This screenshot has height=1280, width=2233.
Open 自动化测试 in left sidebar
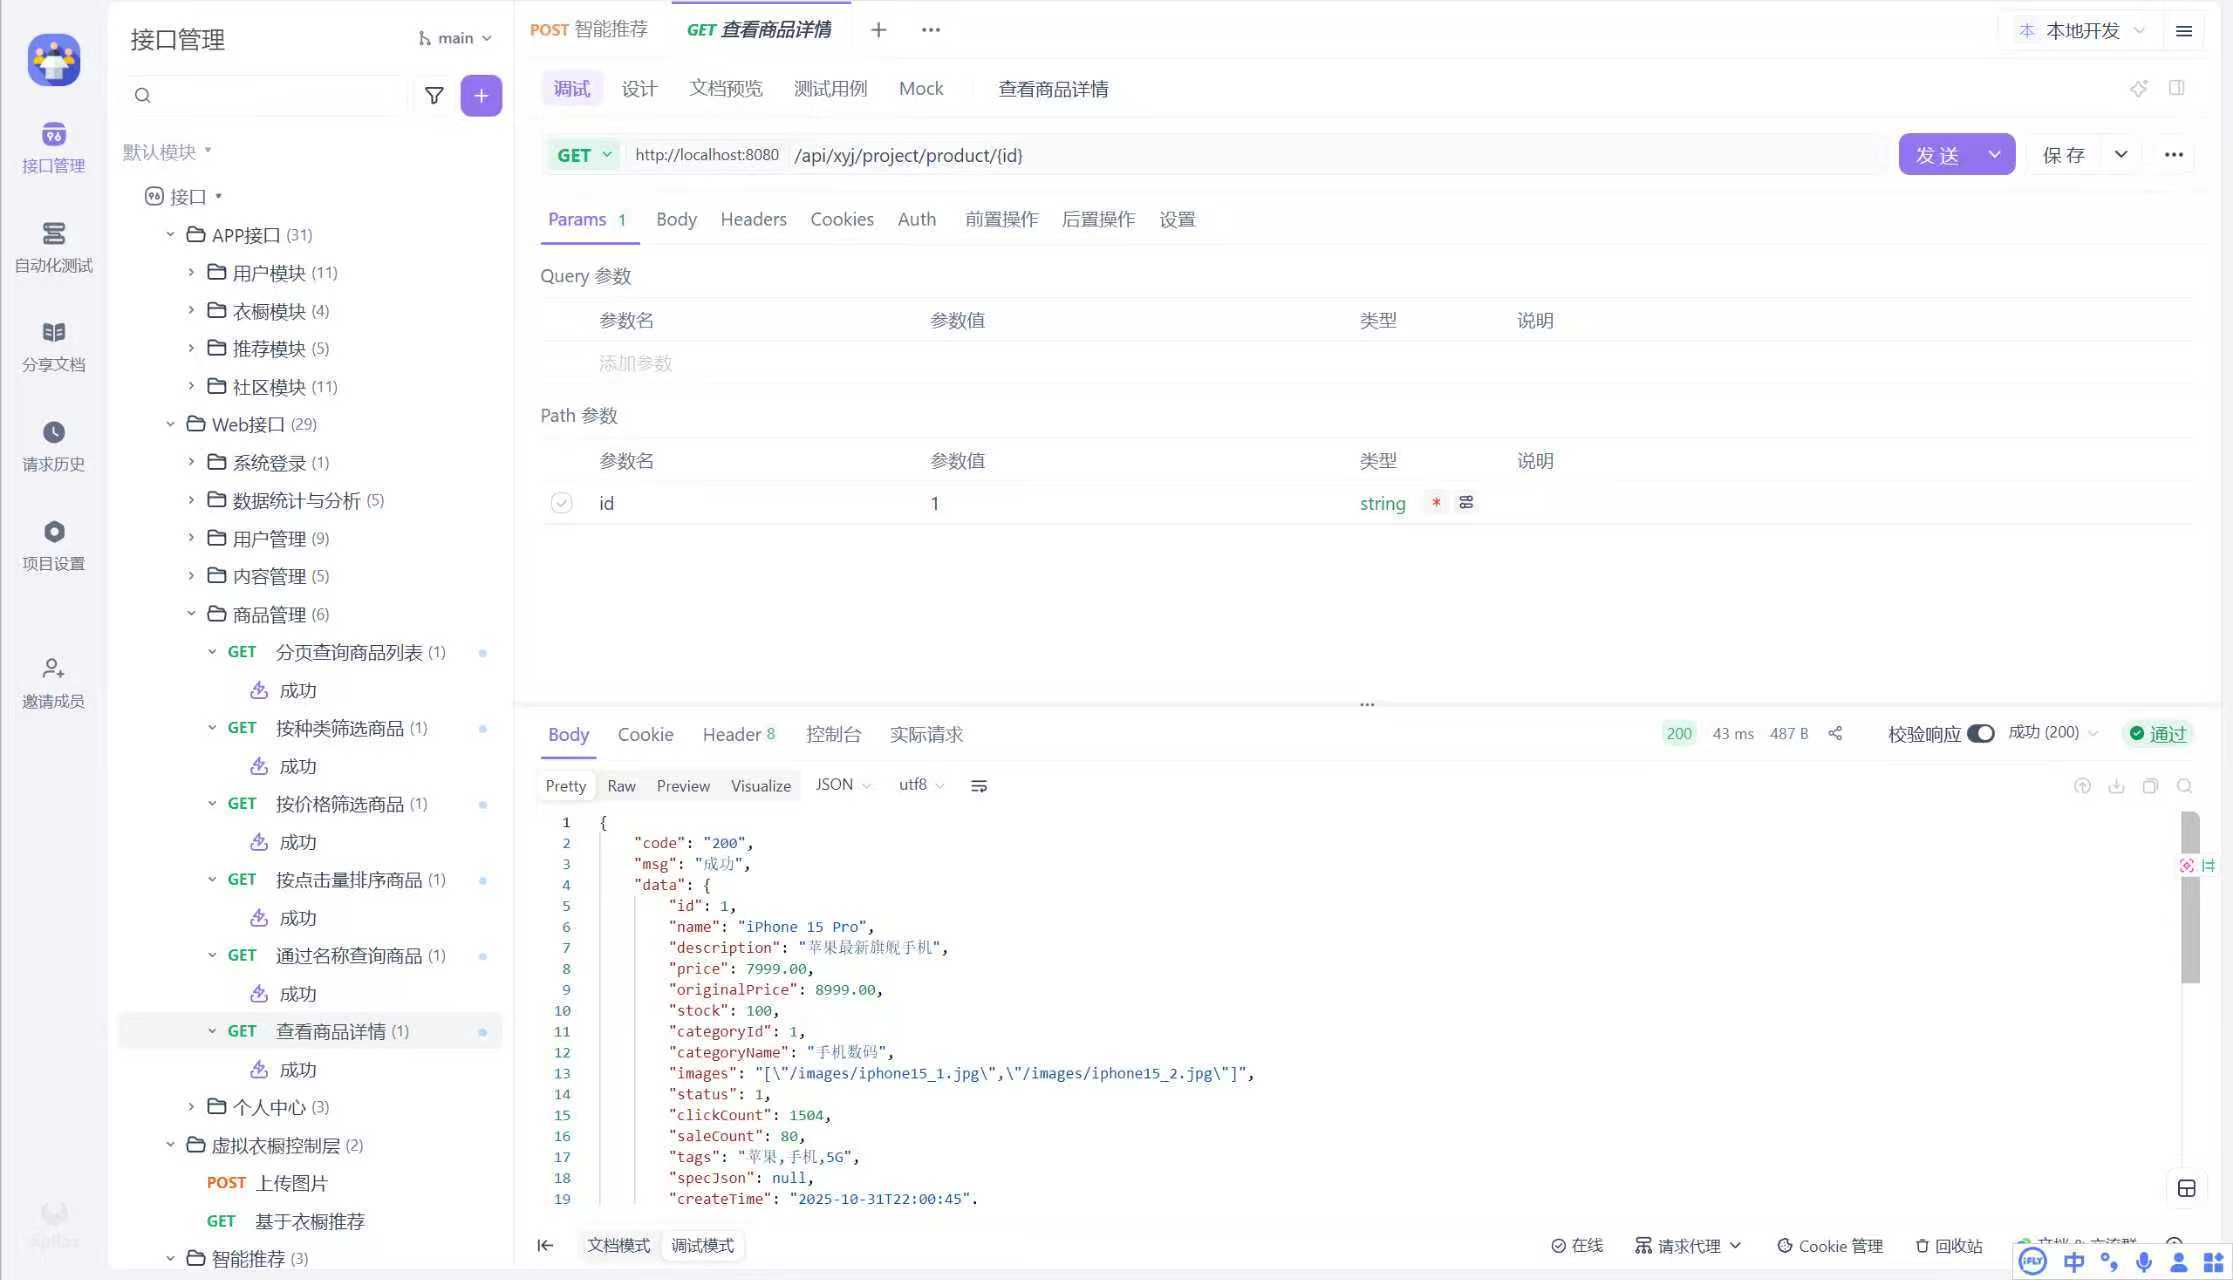tap(53, 246)
